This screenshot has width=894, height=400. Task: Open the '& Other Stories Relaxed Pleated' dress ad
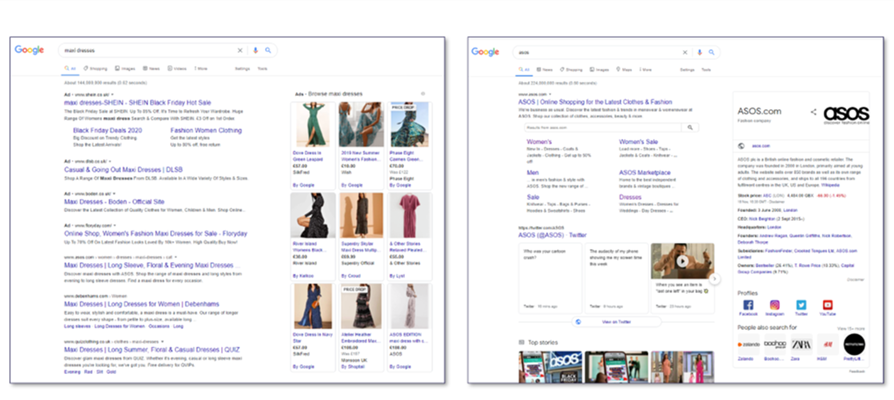409,236
